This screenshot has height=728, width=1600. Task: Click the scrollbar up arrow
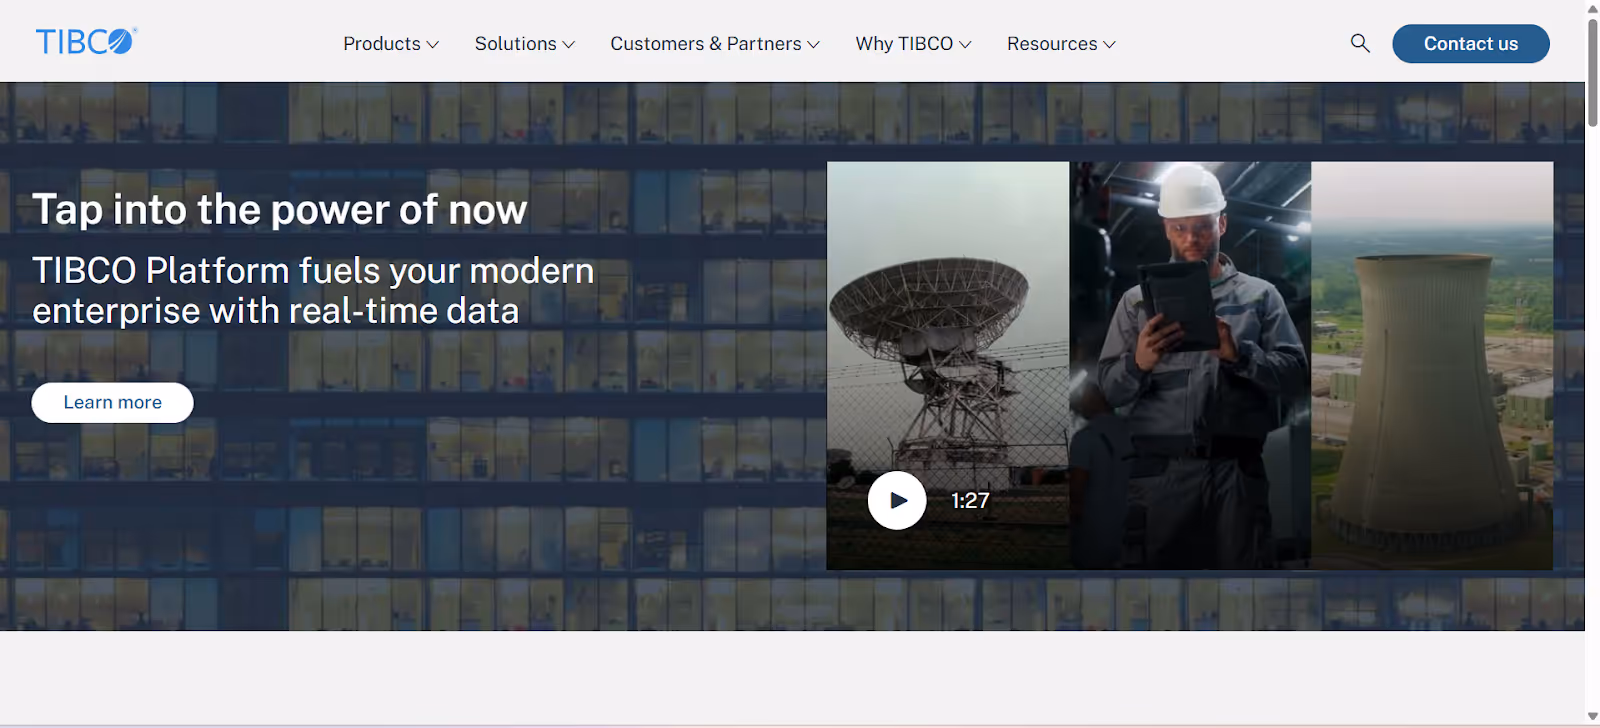[1592, 9]
